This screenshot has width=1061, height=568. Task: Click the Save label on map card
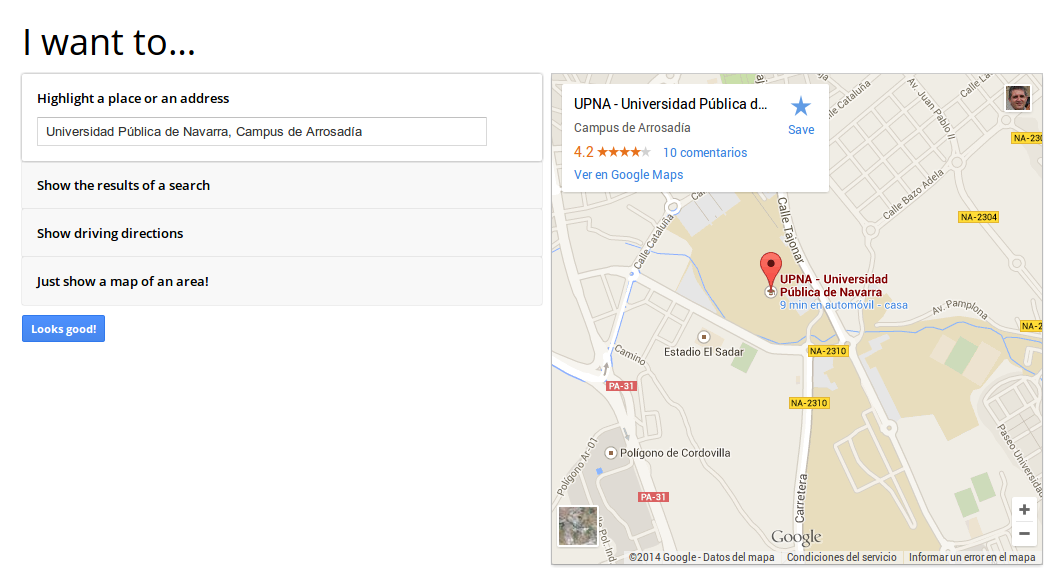[801, 129]
